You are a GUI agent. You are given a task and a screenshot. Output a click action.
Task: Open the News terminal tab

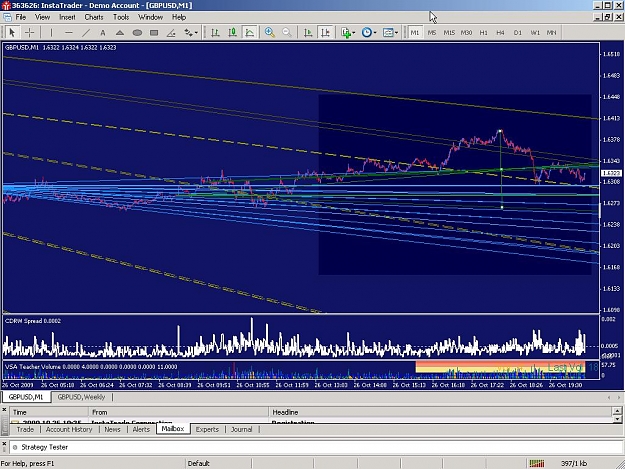click(x=112, y=429)
